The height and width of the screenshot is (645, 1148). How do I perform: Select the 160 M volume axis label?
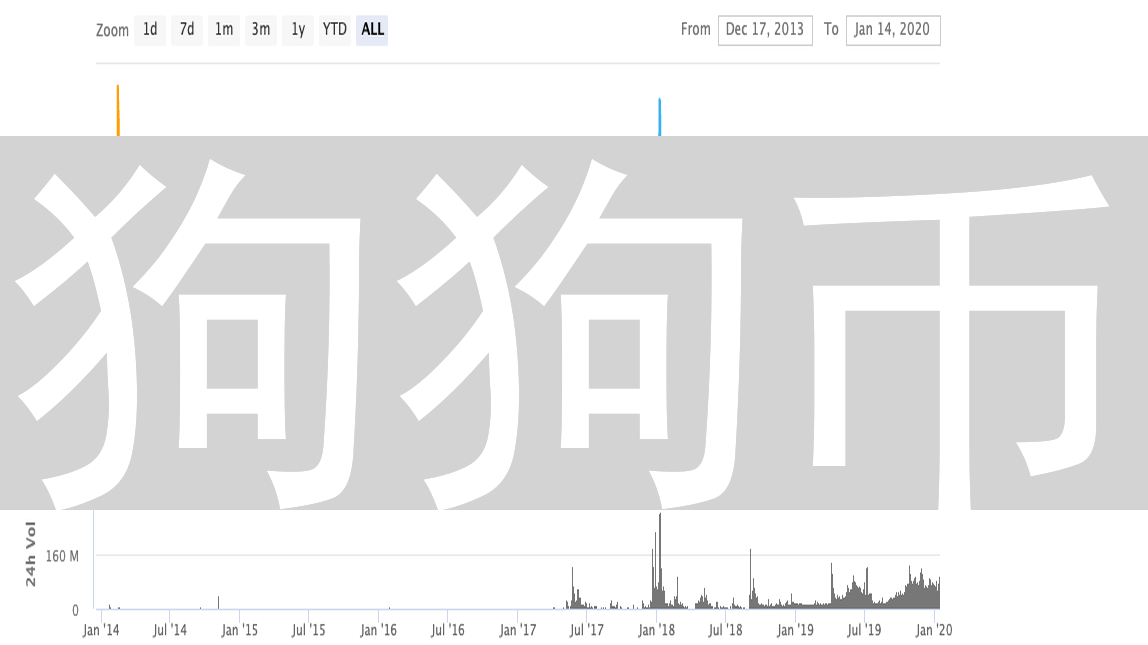pos(62,556)
